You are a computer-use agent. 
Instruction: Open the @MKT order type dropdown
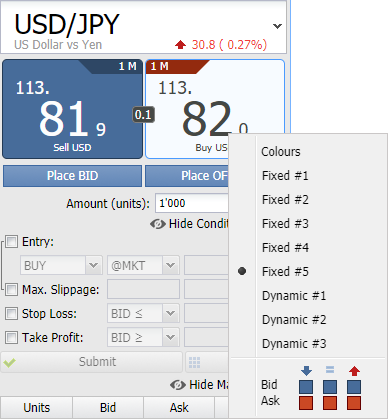tap(143, 265)
